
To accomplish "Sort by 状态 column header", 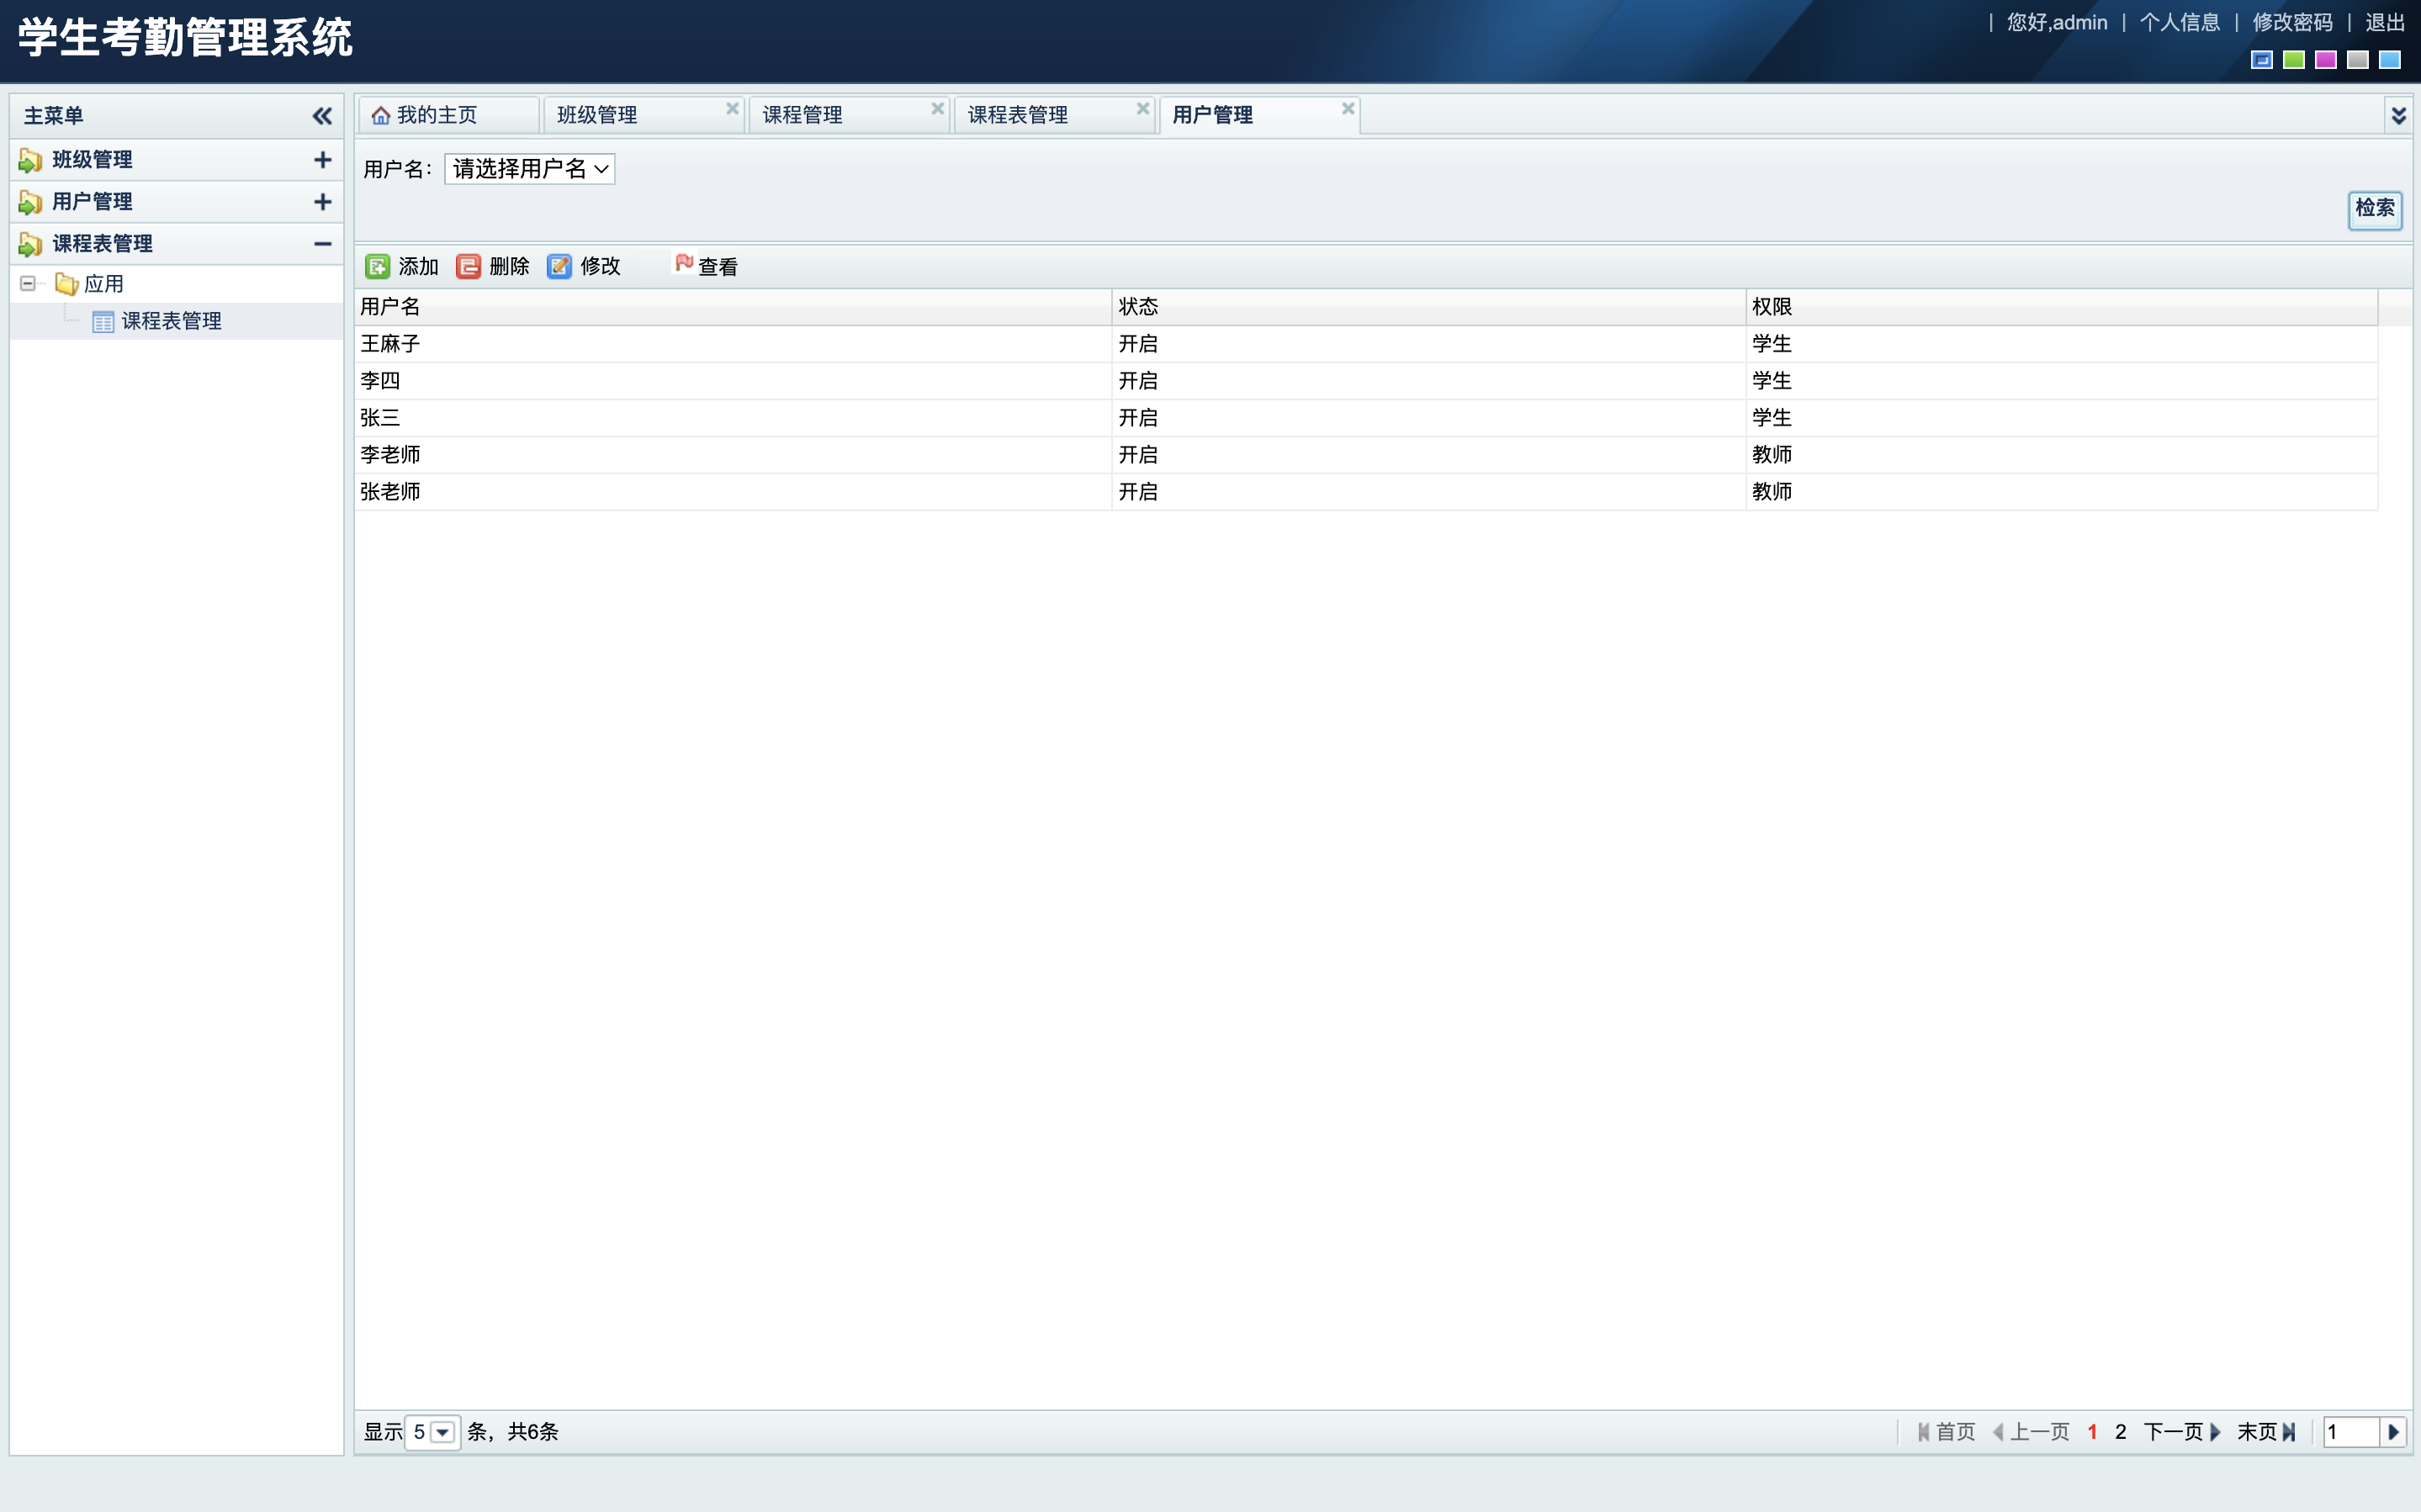I will [1428, 307].
